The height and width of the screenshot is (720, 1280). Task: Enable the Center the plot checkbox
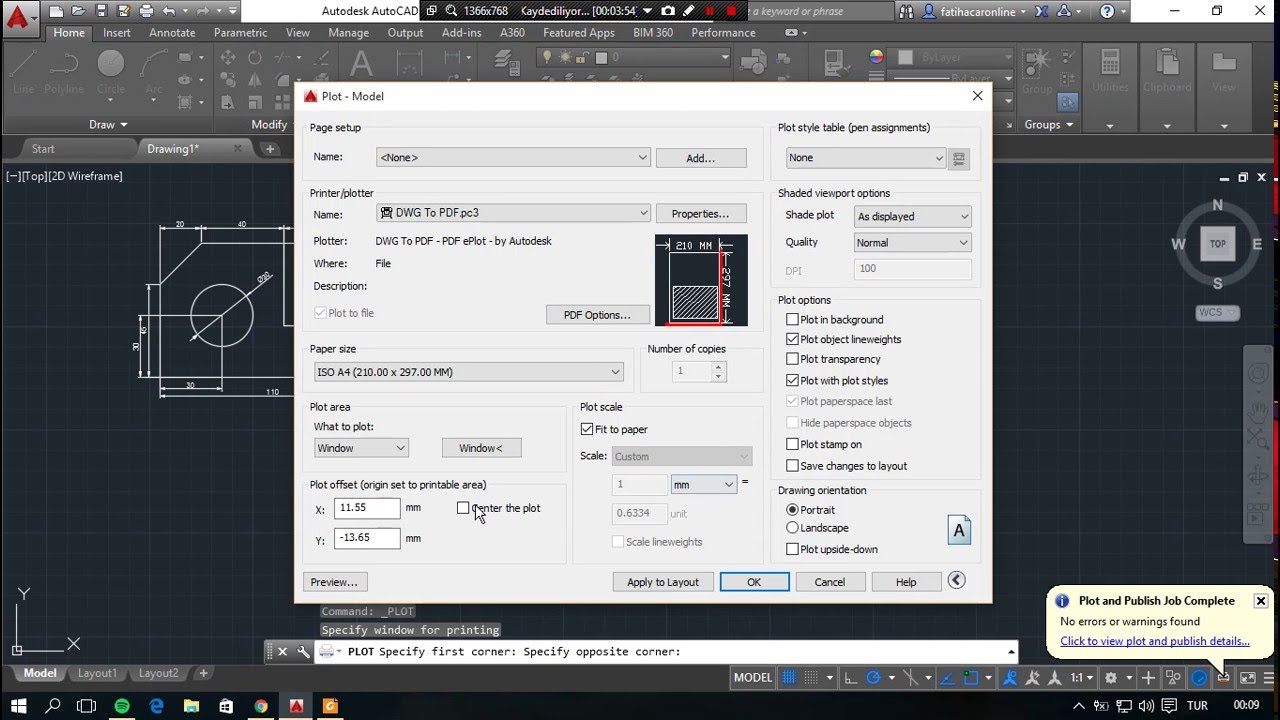463,508
